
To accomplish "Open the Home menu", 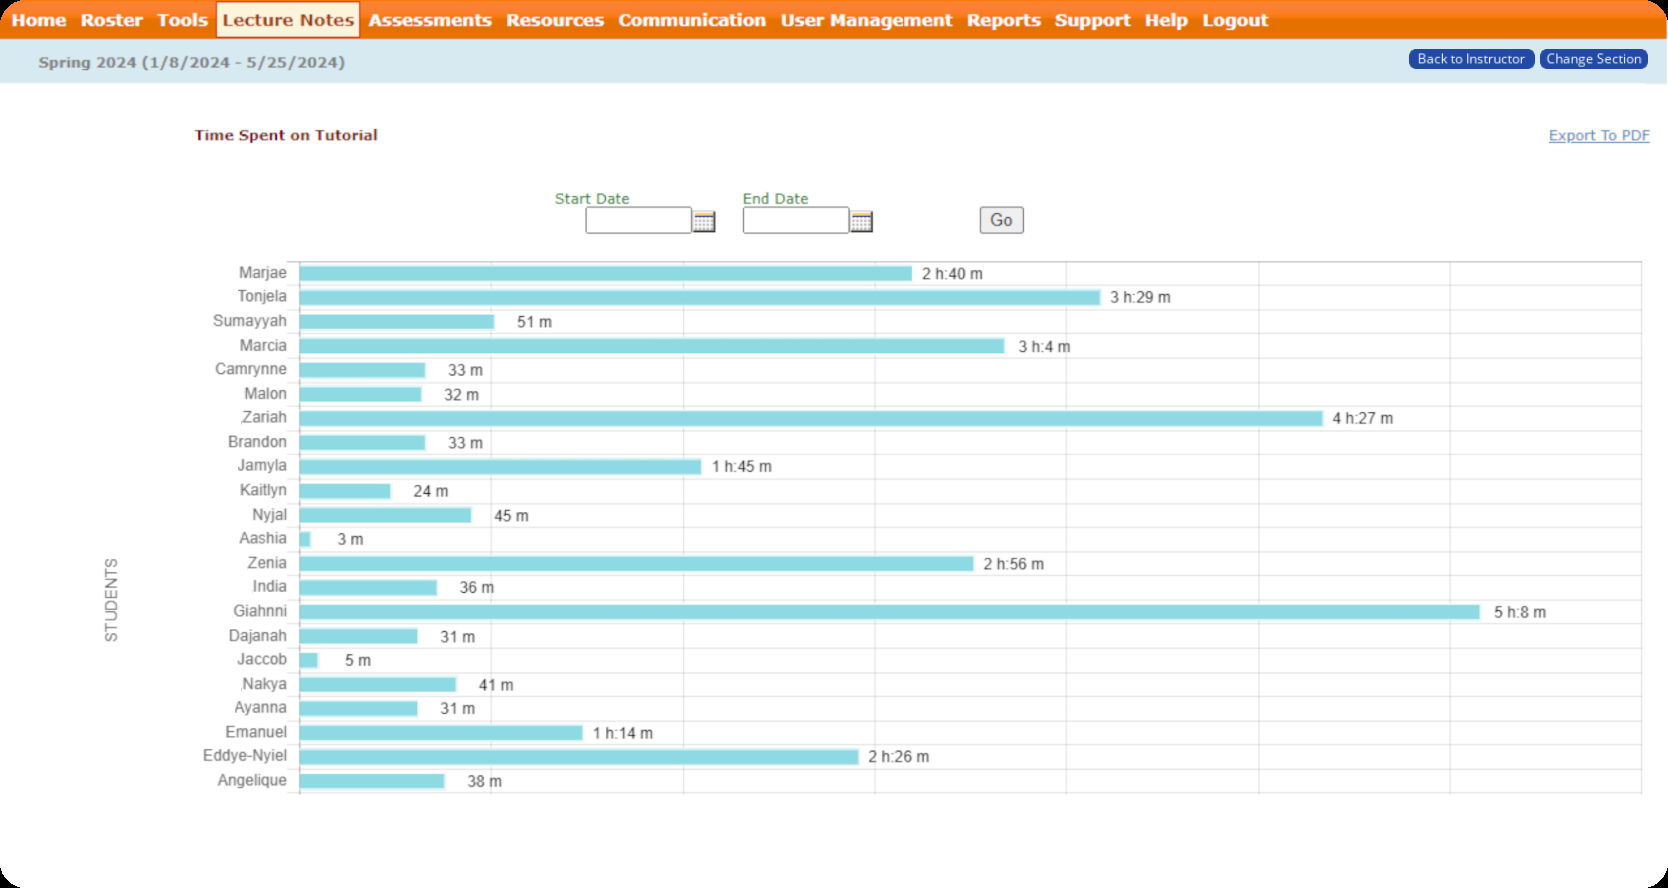I will click(x=39, y=20).
